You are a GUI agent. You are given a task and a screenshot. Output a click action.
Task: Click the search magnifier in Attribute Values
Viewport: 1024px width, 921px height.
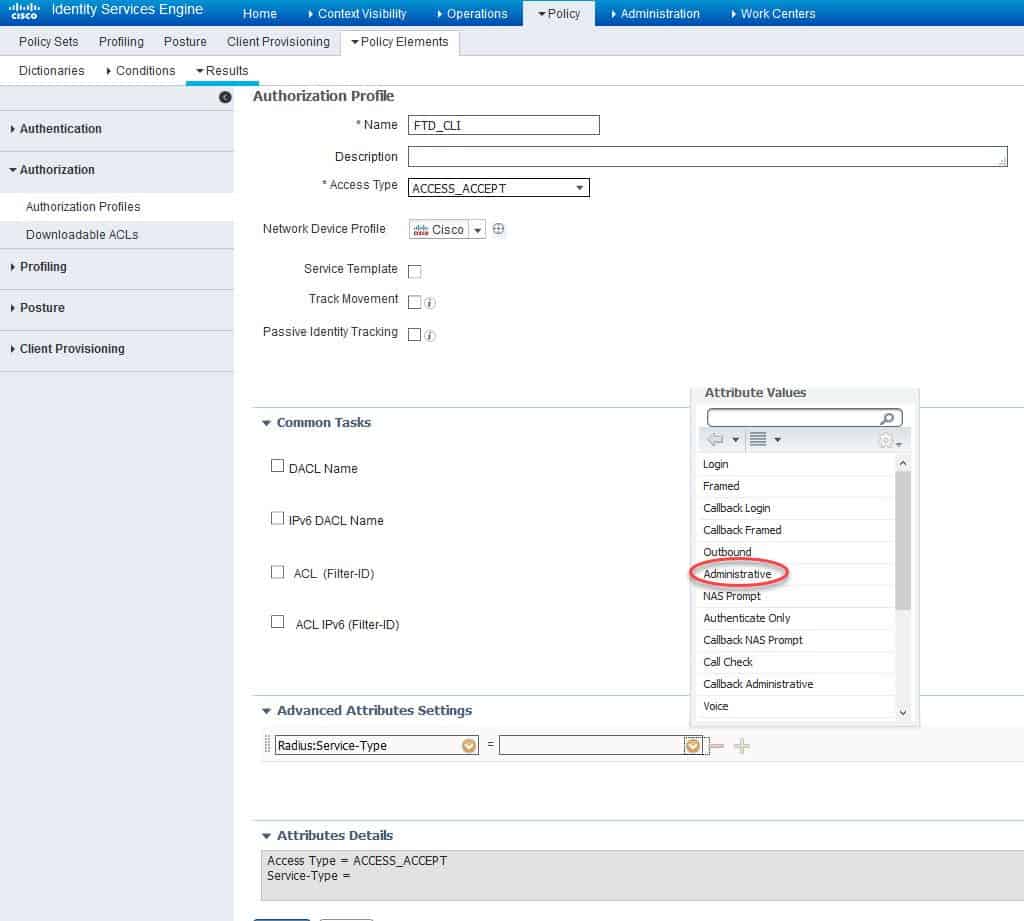888,417
